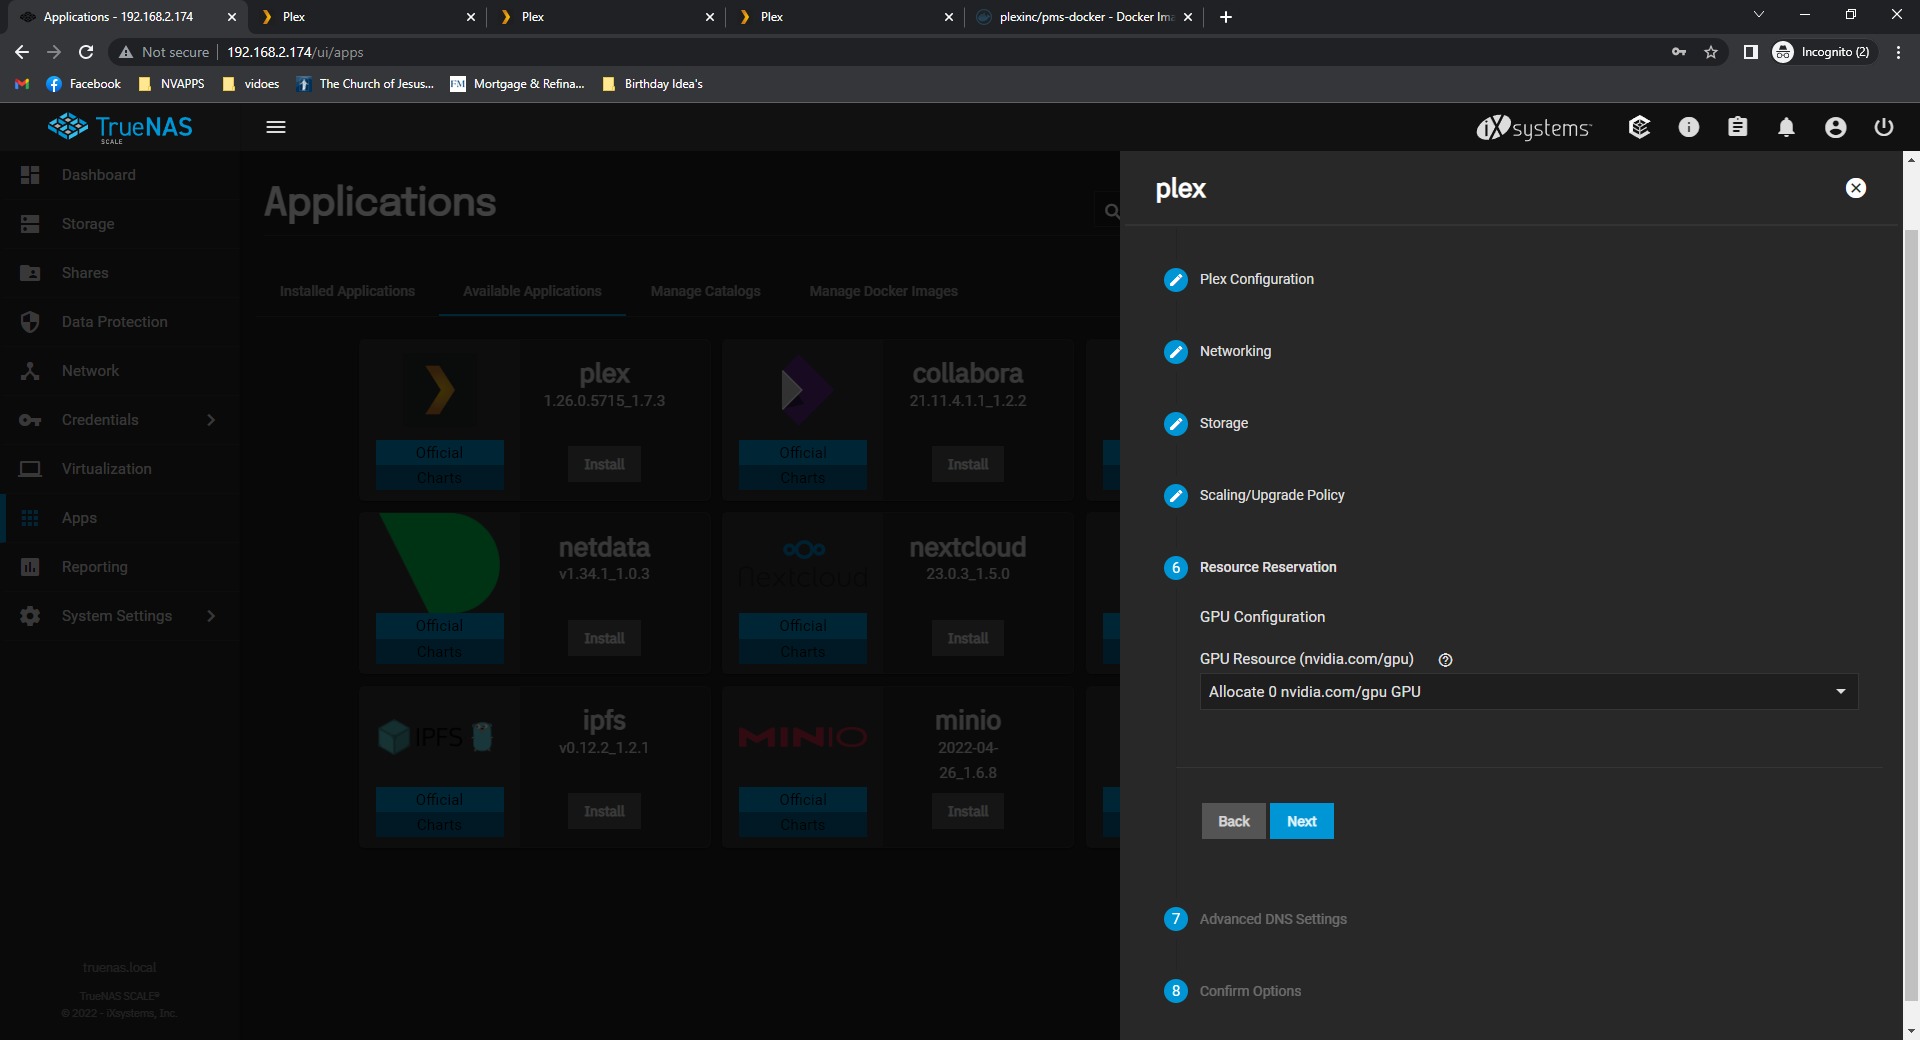The height and width of the screenshot is (1040, 1920).
Task: Open the Reporting section
Action: coord(94,567)
